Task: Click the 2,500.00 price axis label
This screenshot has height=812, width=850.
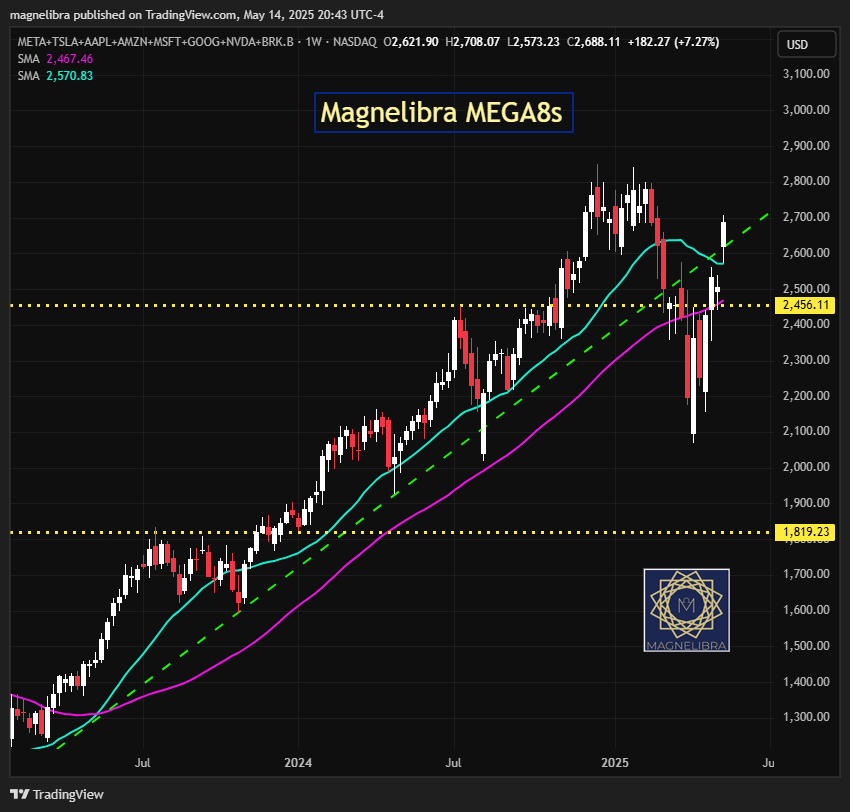Action: coord(806,288)
